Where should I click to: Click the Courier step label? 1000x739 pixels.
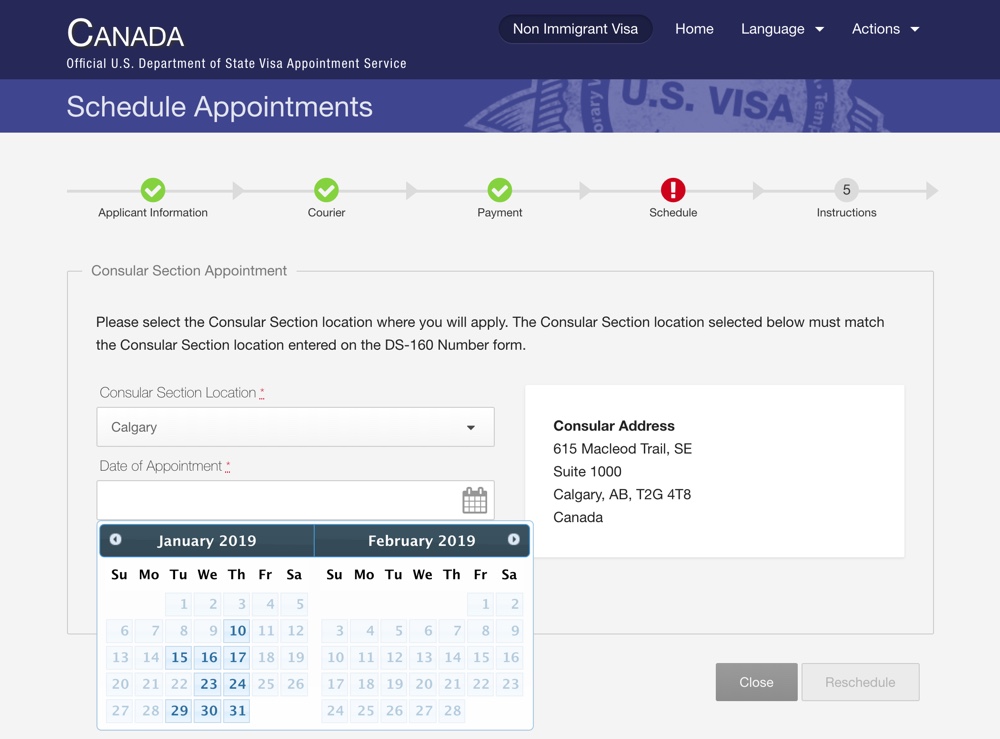click(327, 212)
